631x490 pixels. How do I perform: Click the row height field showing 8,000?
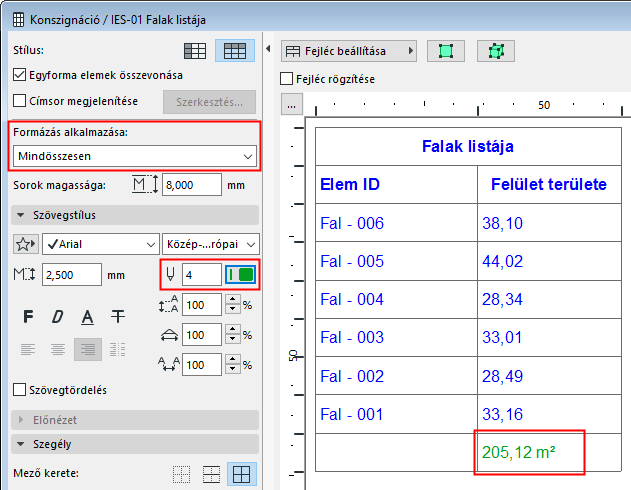tap(192, 185)
